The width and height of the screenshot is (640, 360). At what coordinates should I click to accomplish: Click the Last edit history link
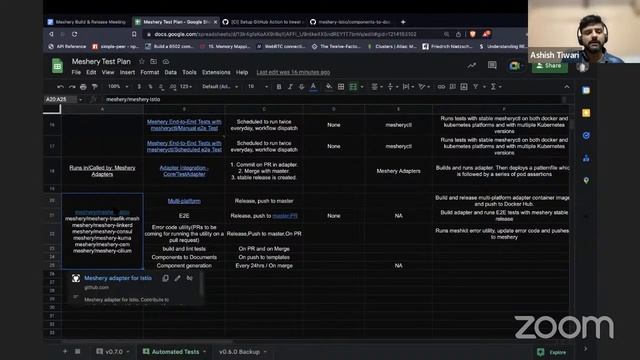click(x=293, y=72)
